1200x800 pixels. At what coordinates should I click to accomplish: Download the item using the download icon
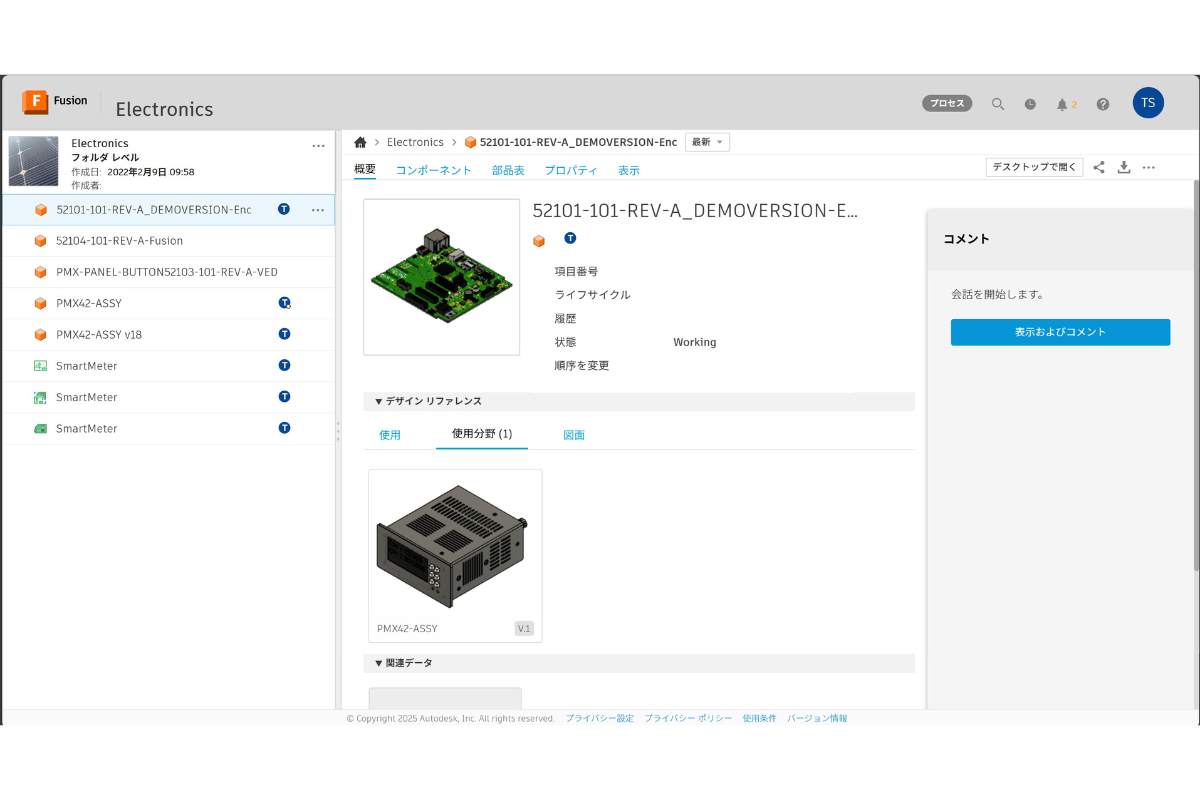pyautogui.click(x=1122, y=167)
